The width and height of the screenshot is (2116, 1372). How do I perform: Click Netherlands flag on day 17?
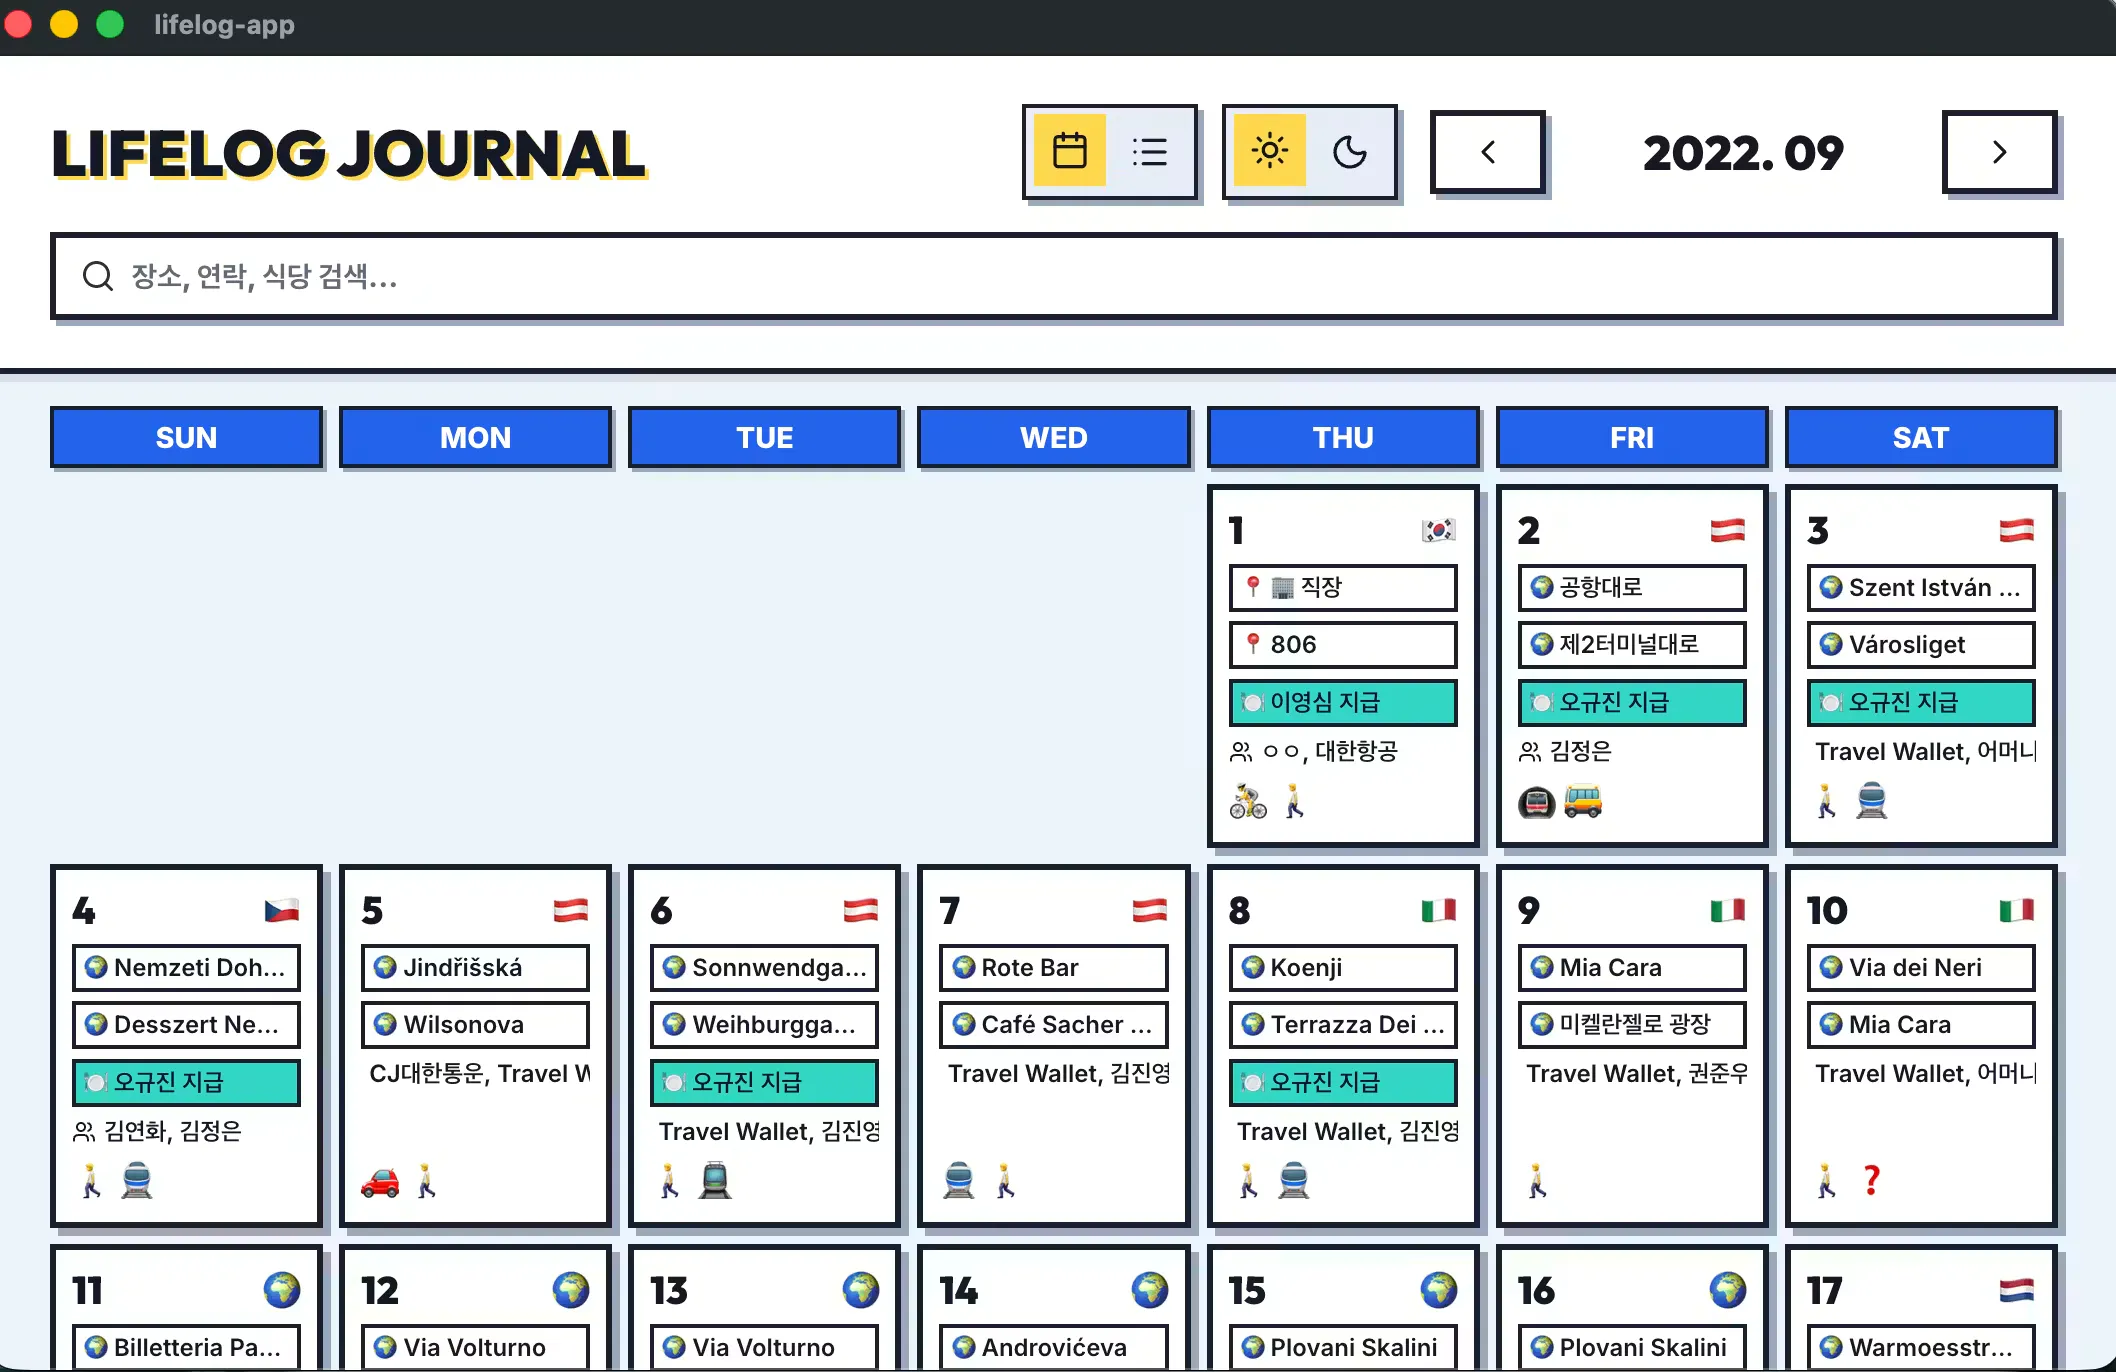[2016, 1290]
